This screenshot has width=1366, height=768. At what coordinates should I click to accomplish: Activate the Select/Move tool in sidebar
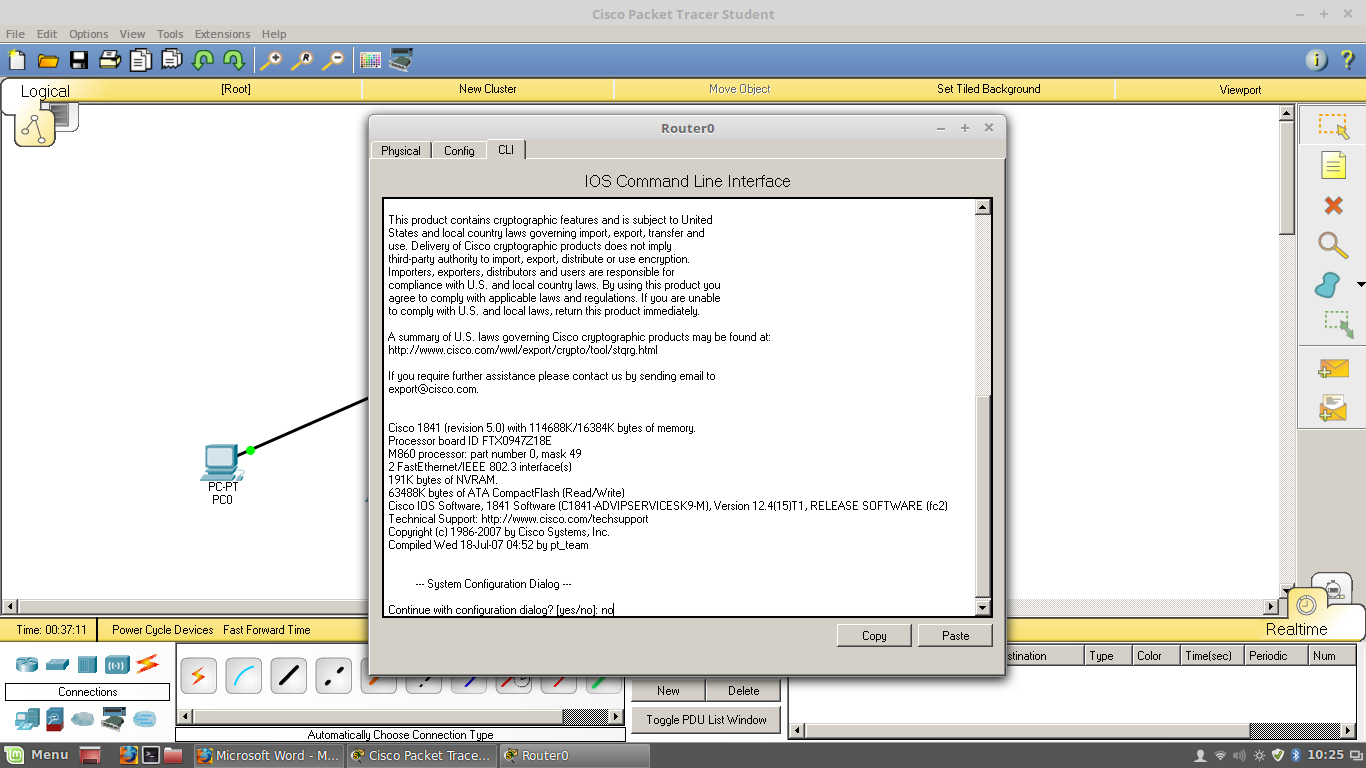[1333, 125]
